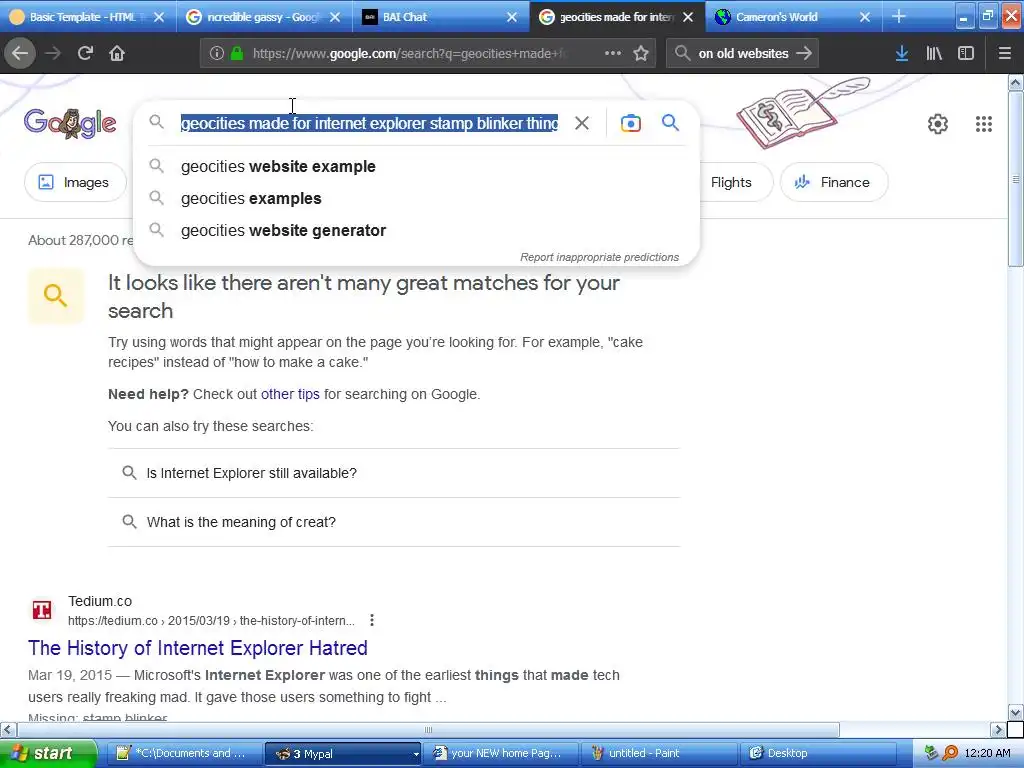The height and width of the screenshot is (768, 1024).
Task: Select the Flights search filter
Action: click(x=731, y=182)
